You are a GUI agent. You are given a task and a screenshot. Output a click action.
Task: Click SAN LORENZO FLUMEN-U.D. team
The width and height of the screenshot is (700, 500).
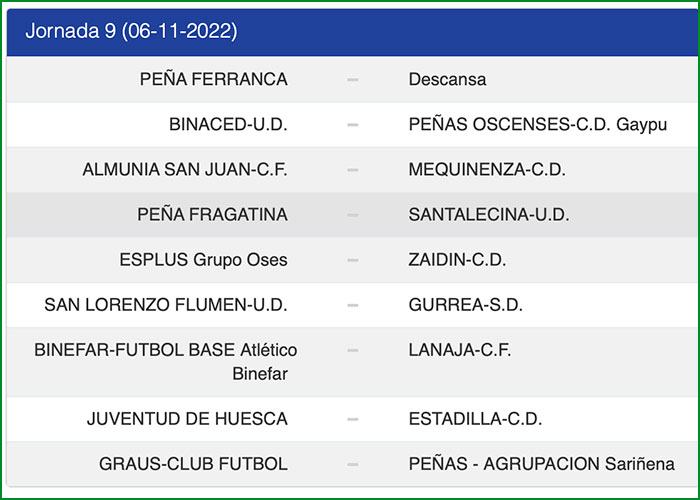(x=166, y=305)
